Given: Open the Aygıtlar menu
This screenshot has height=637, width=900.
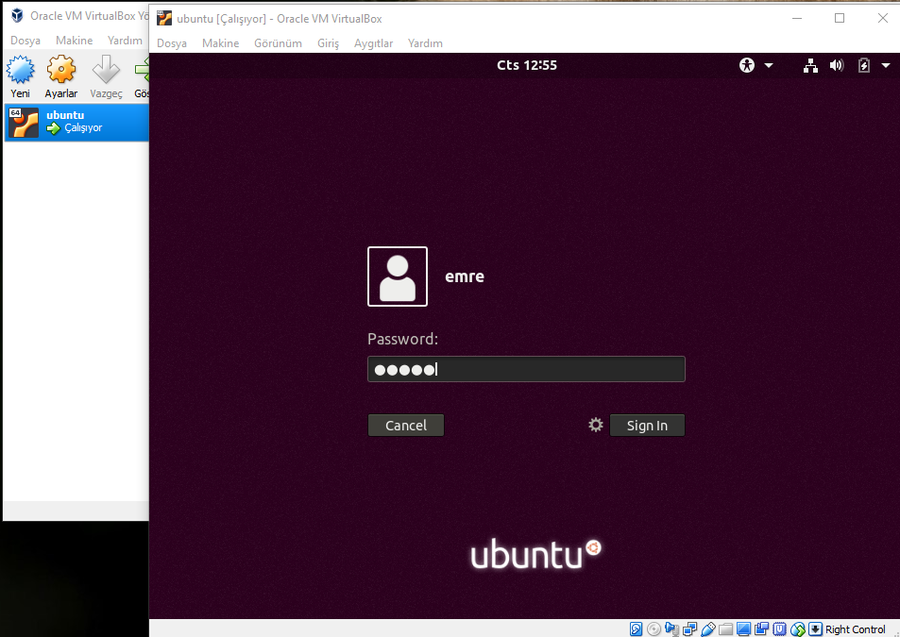Looking at the screenshot, I should (373, 43).
